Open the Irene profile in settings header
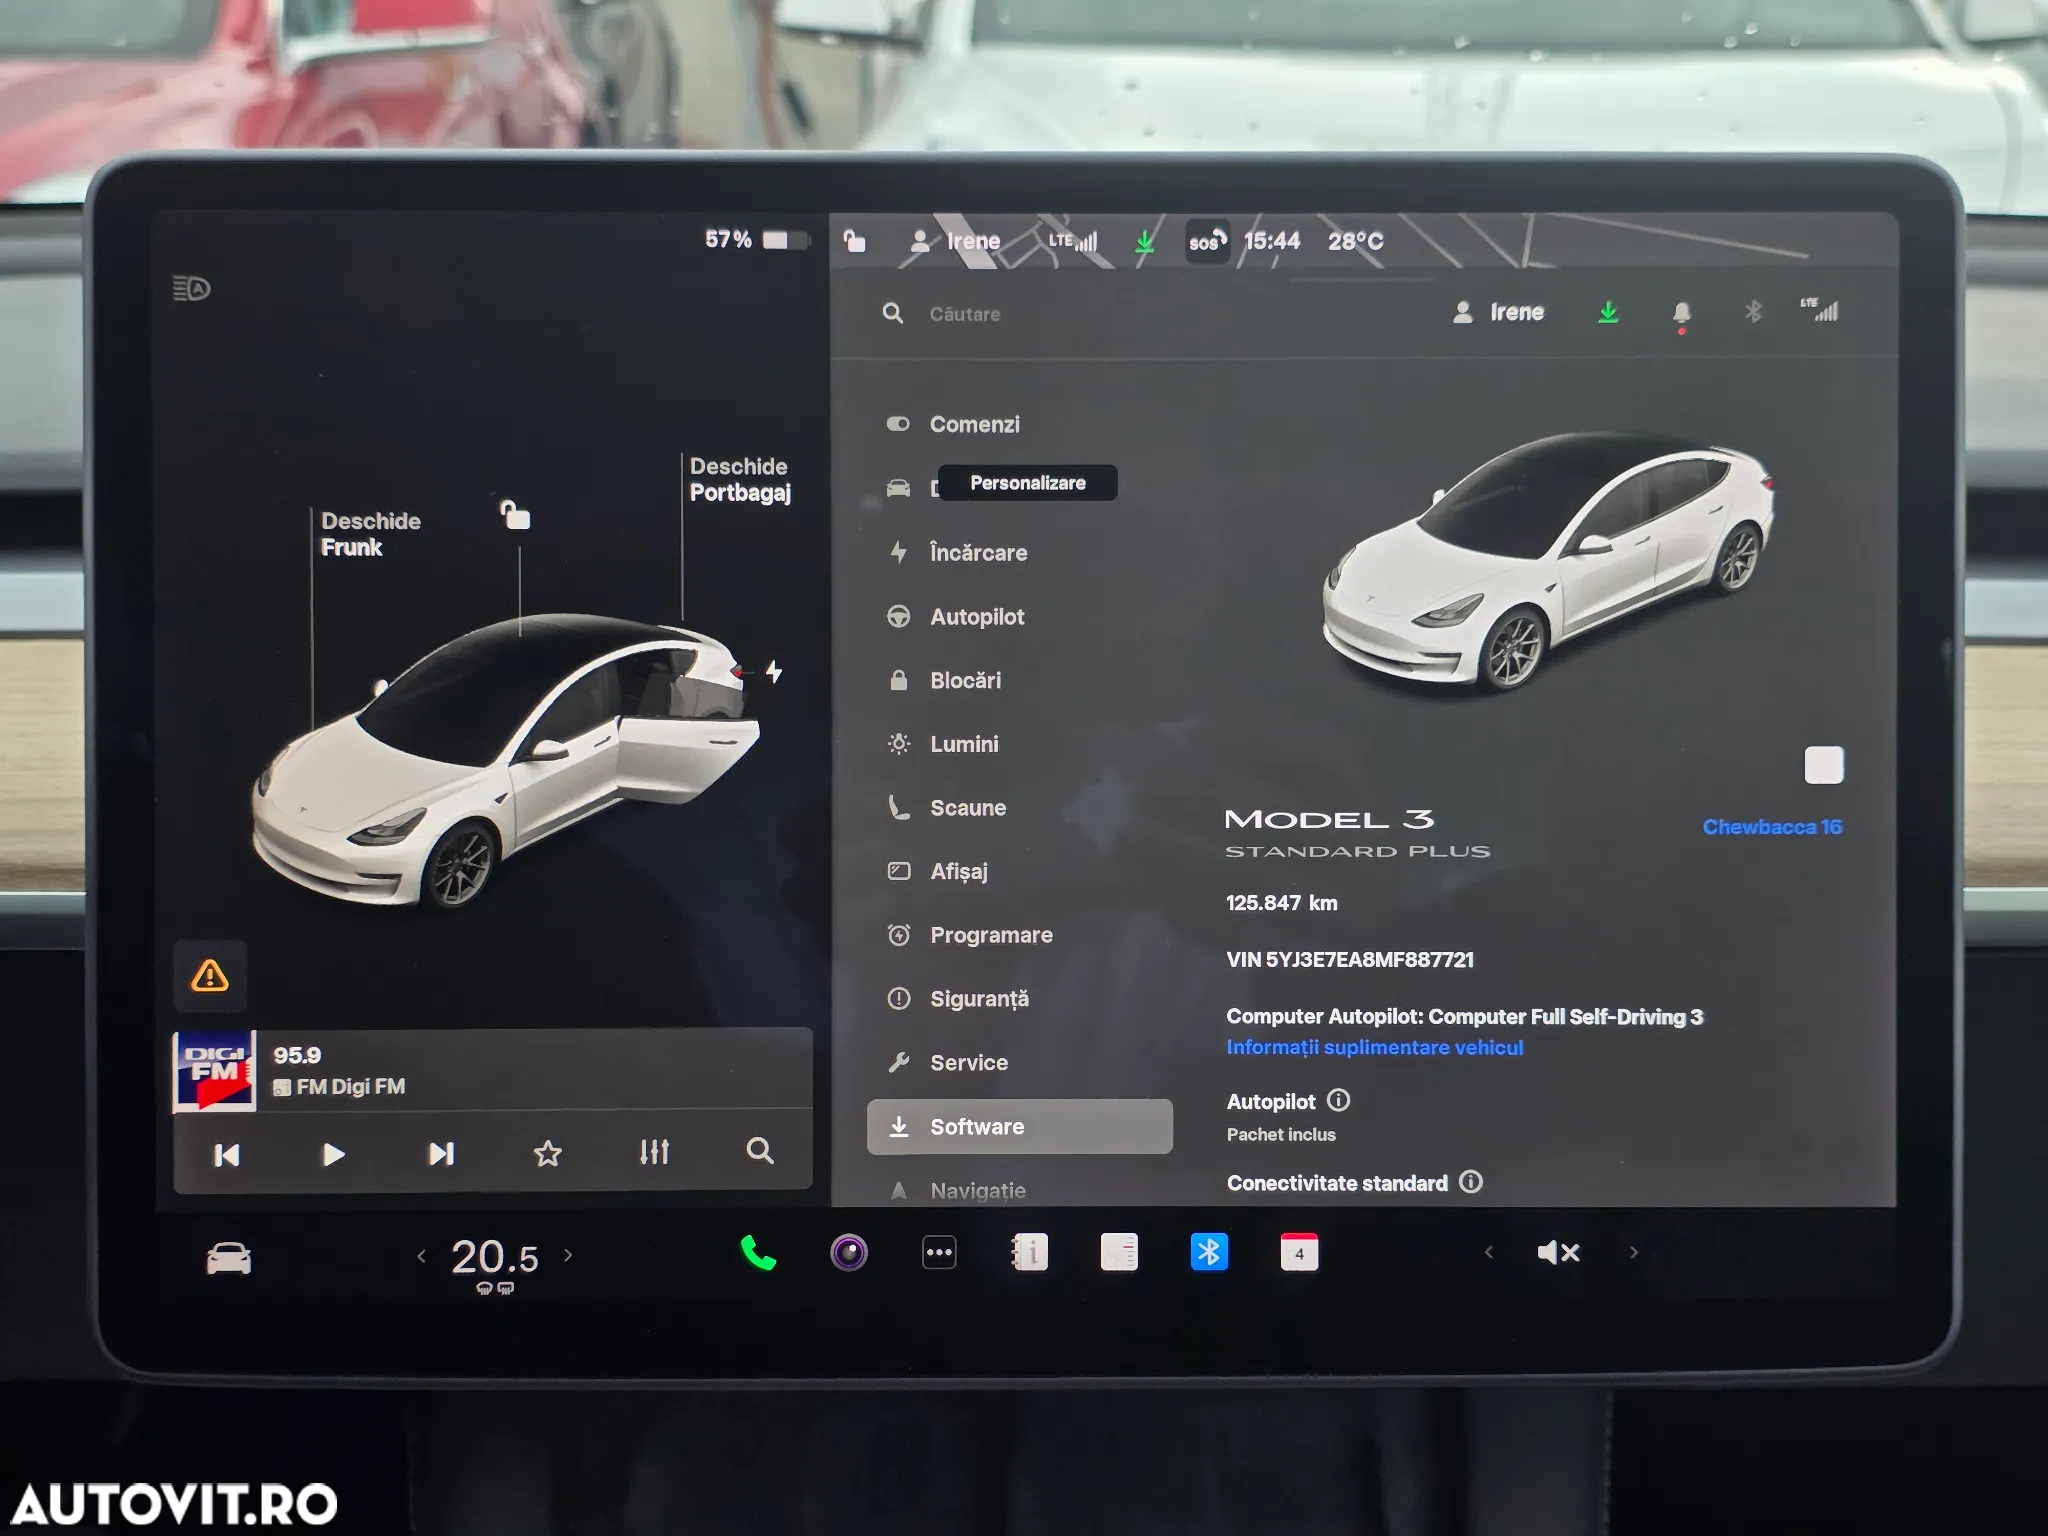This screenshot has width=2048, height=1536. click(1498, 312)
